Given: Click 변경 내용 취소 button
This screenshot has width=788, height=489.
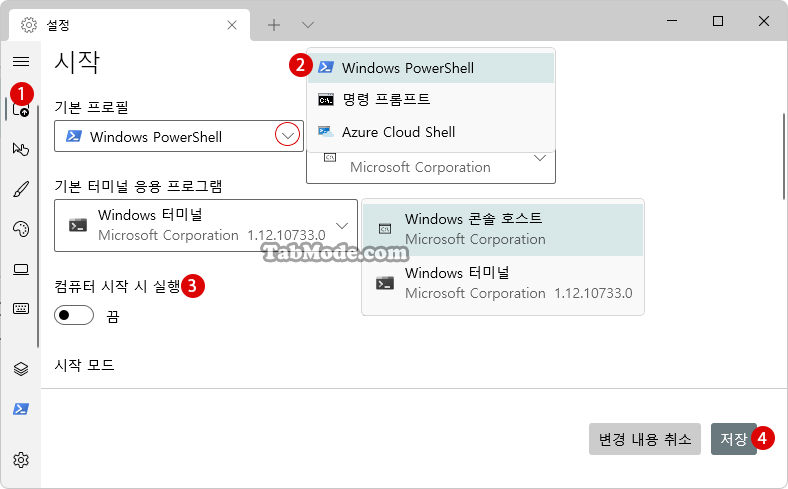Looking at the screenshot, I should 645,439.
